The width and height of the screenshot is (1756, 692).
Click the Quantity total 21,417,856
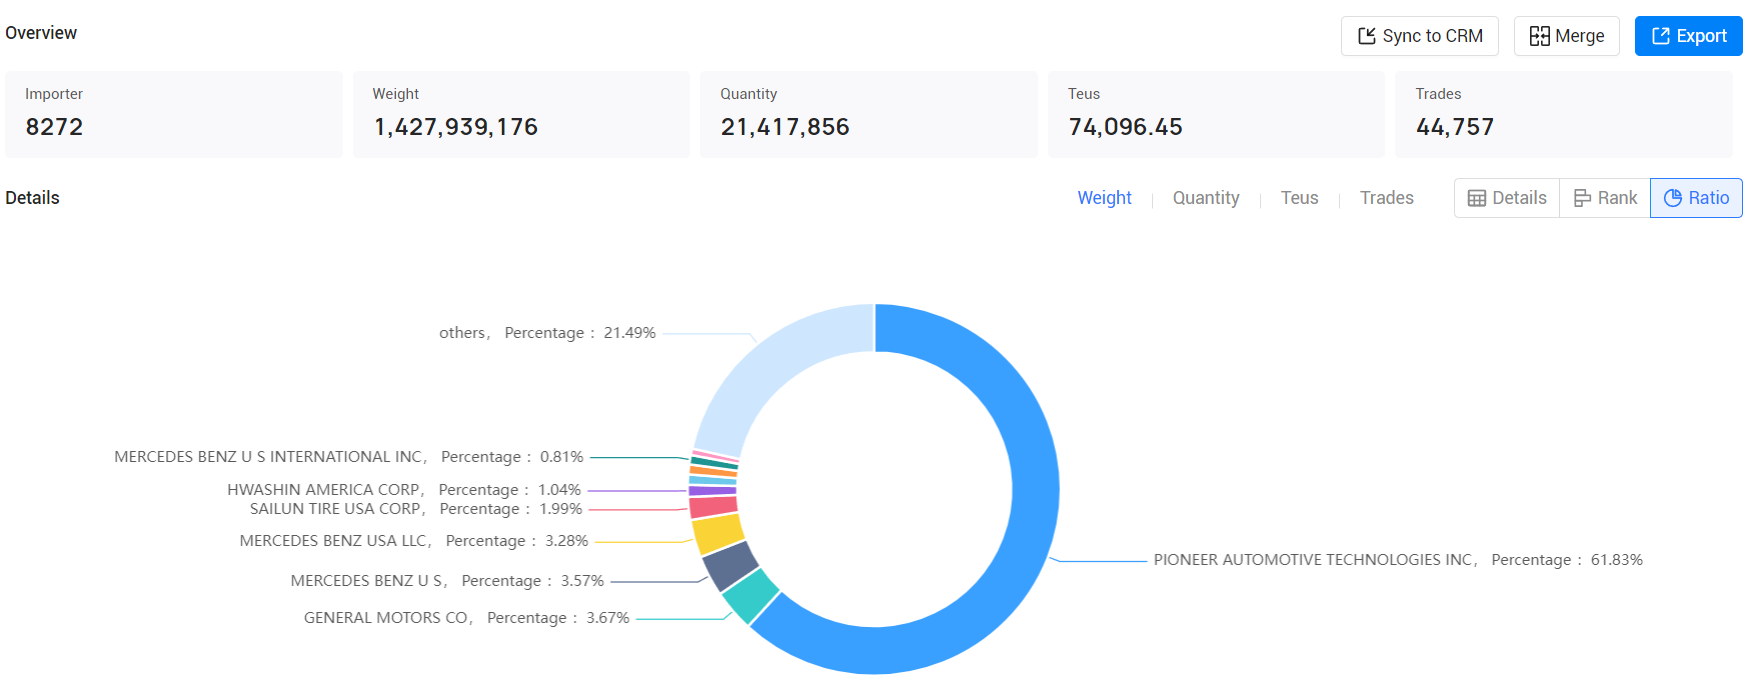pos(785,127)
